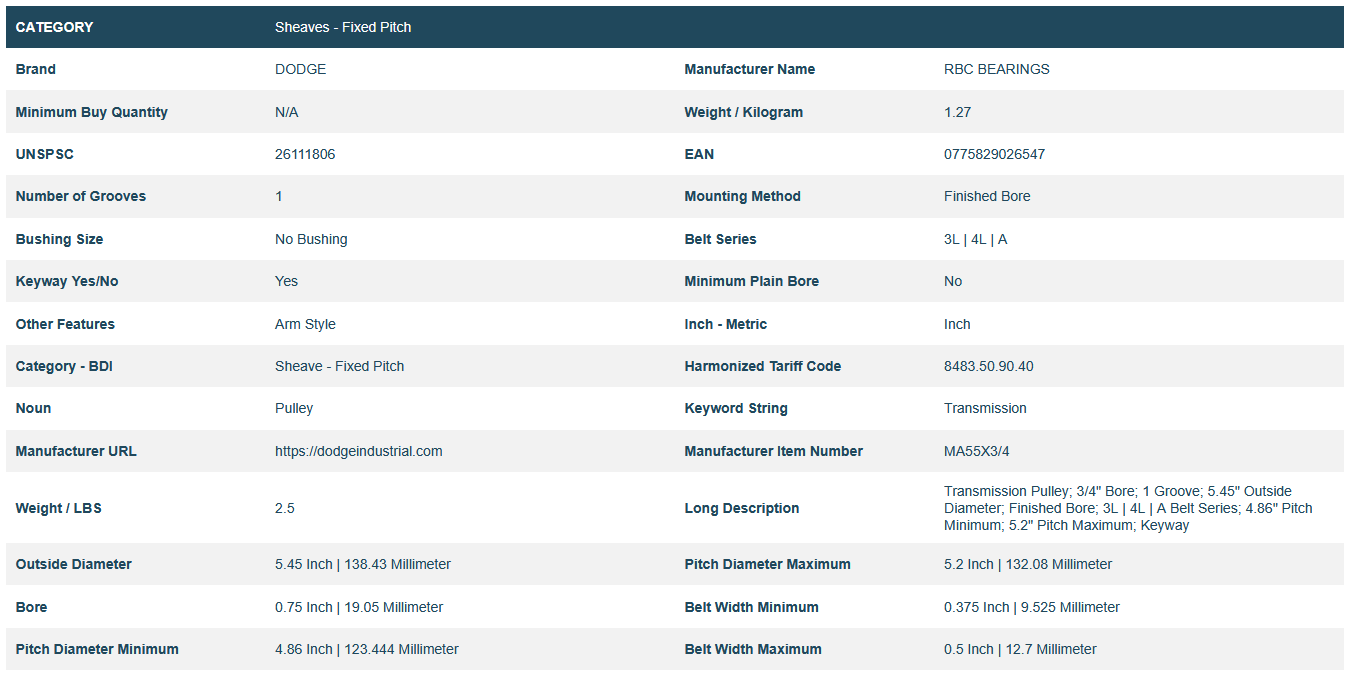Select the Weight / Kilogram value 1.27

tap(957, 112)
